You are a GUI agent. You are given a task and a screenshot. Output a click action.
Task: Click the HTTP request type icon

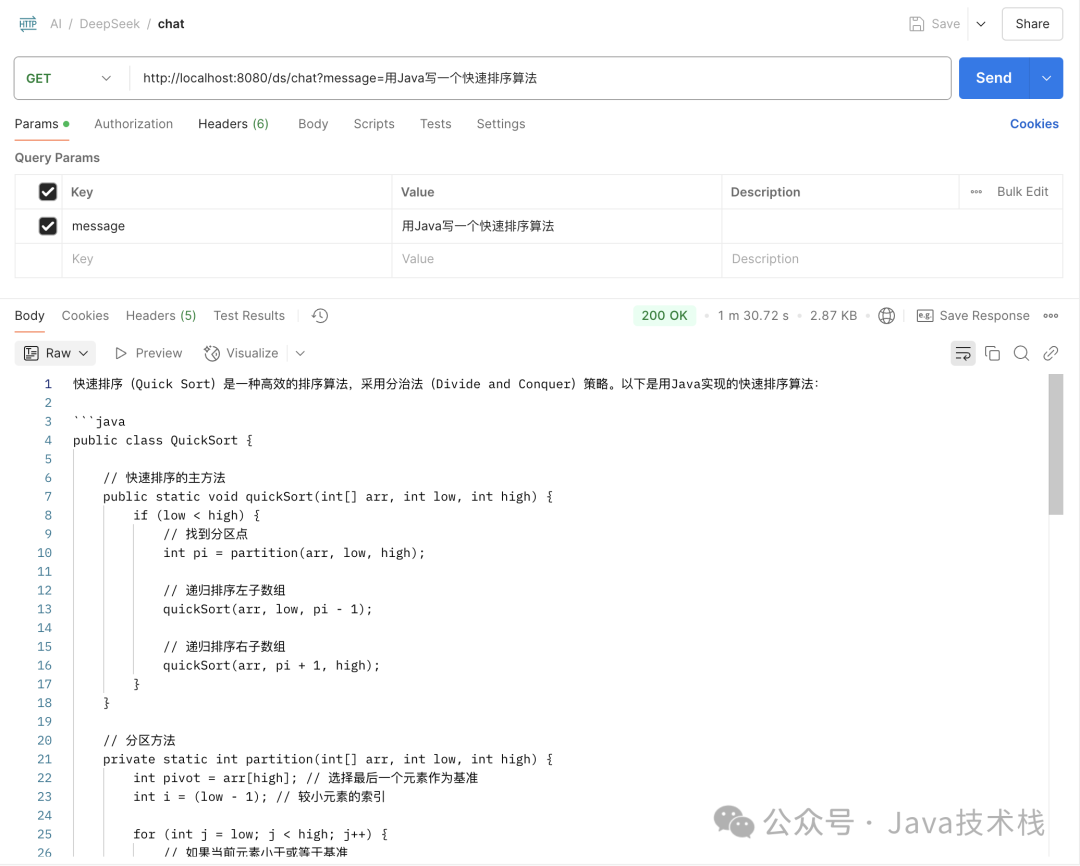[28, 24]
